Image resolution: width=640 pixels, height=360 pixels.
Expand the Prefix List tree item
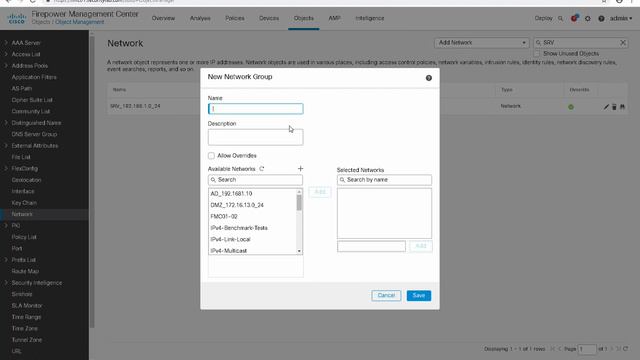(6, 260)
